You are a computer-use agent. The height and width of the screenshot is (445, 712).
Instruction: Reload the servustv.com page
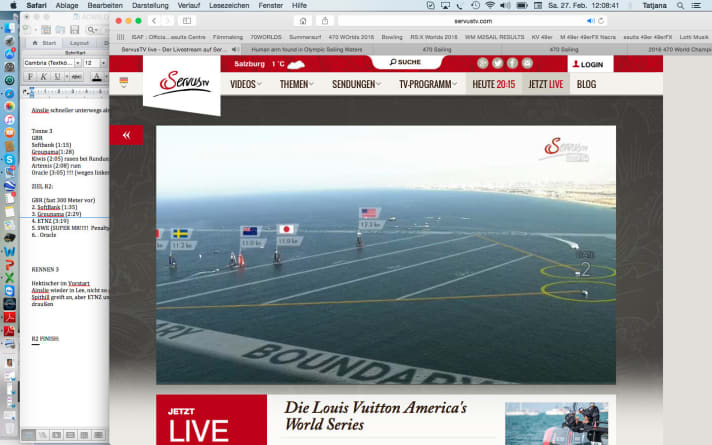[601, 21]
